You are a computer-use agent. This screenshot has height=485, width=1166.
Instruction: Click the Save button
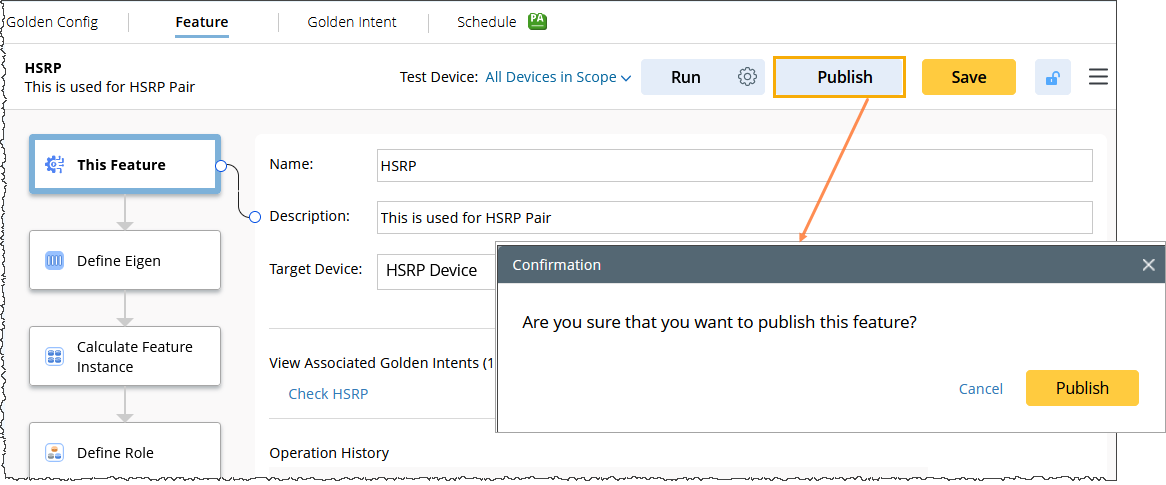tap(968, 77)
